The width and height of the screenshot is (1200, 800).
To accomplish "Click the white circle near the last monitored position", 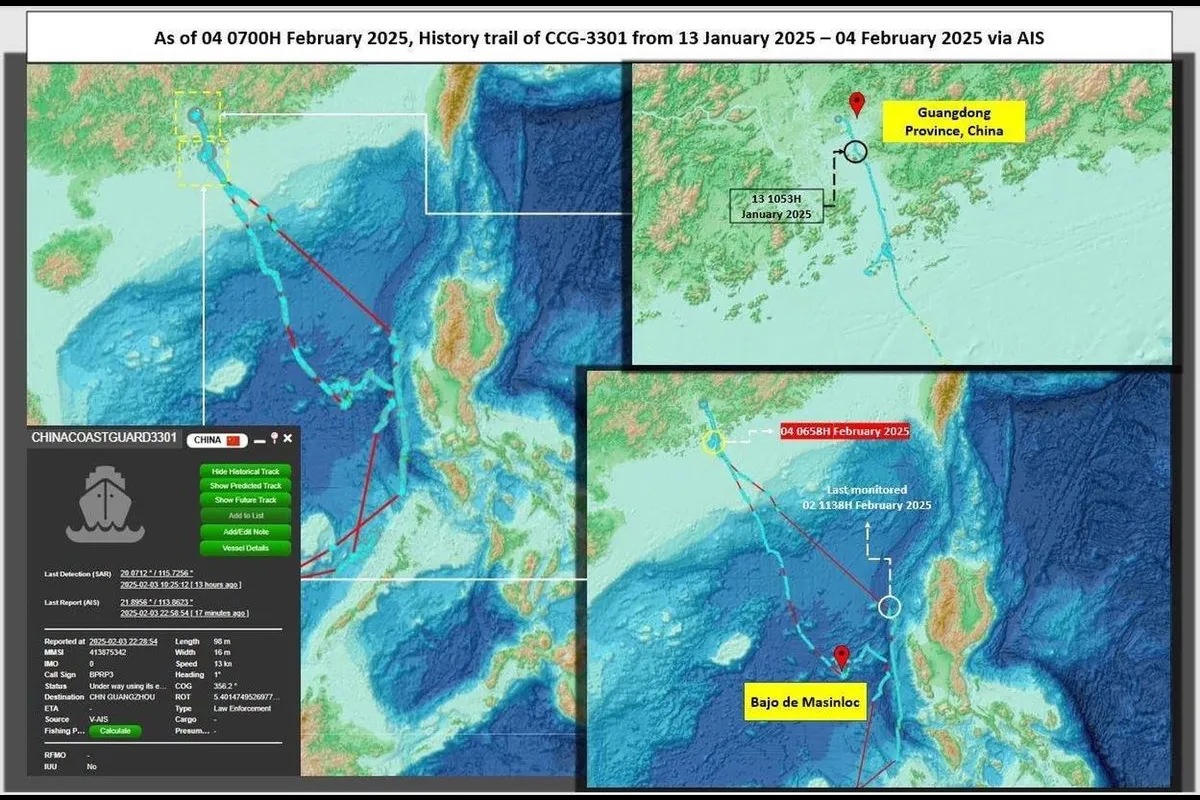I will (890, 604).
